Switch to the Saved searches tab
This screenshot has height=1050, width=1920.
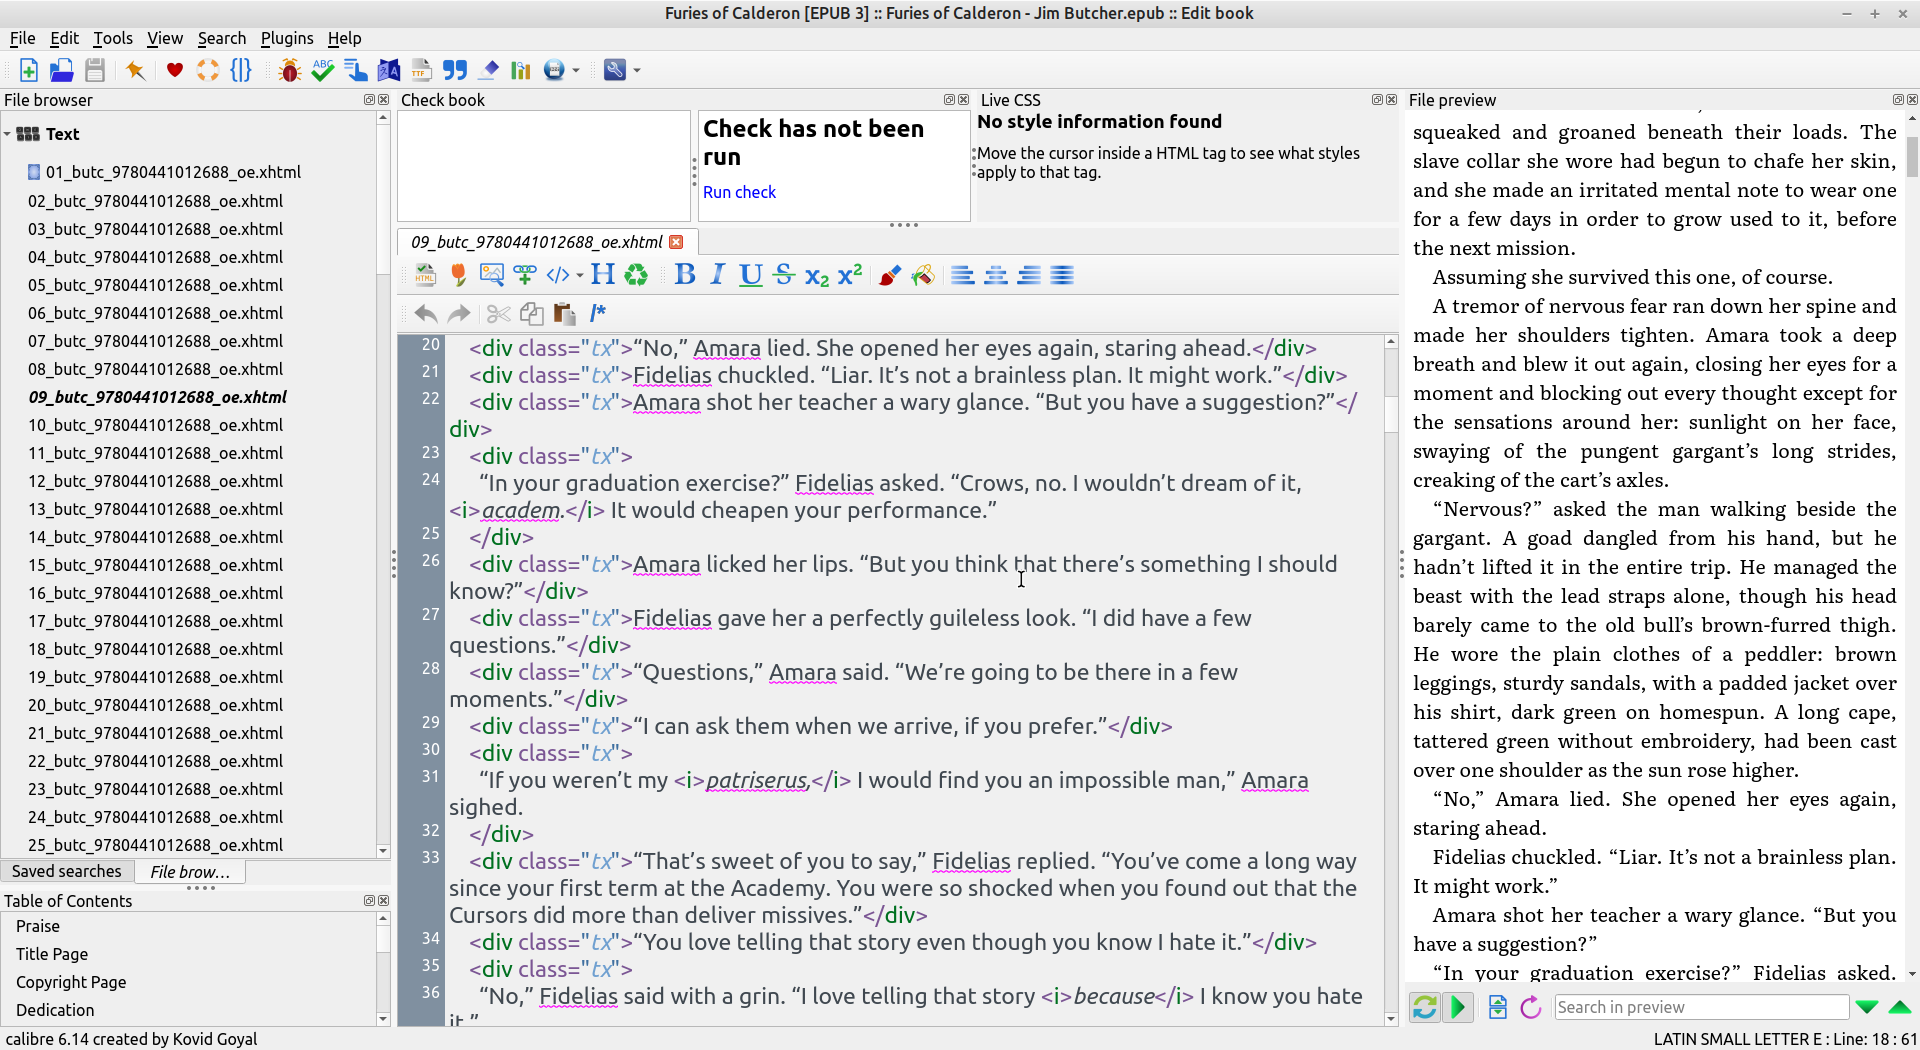(x=67, y=871)
